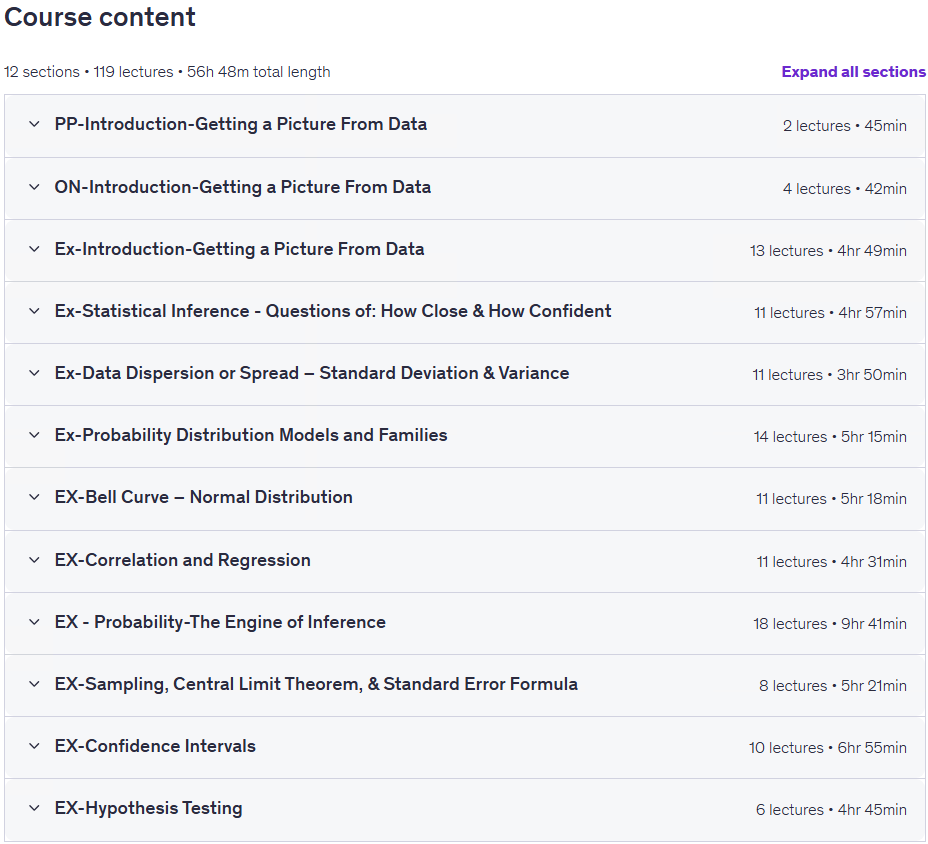Open the Ex-Introduction-Getting a Picture From Data title
This screenshot has width=928, height=844.
pos(240,249)
